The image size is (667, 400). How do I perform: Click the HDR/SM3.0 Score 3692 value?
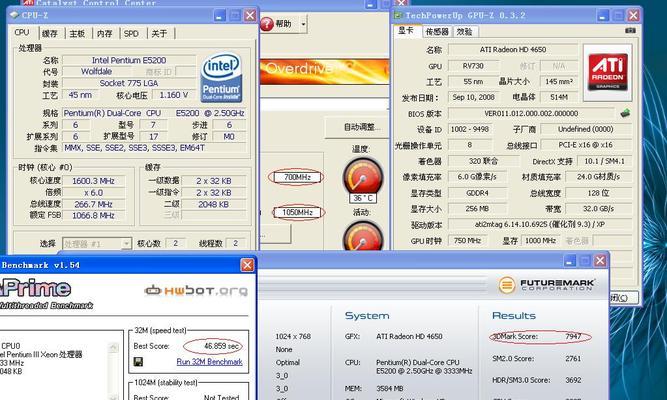[x=573, y=380]
